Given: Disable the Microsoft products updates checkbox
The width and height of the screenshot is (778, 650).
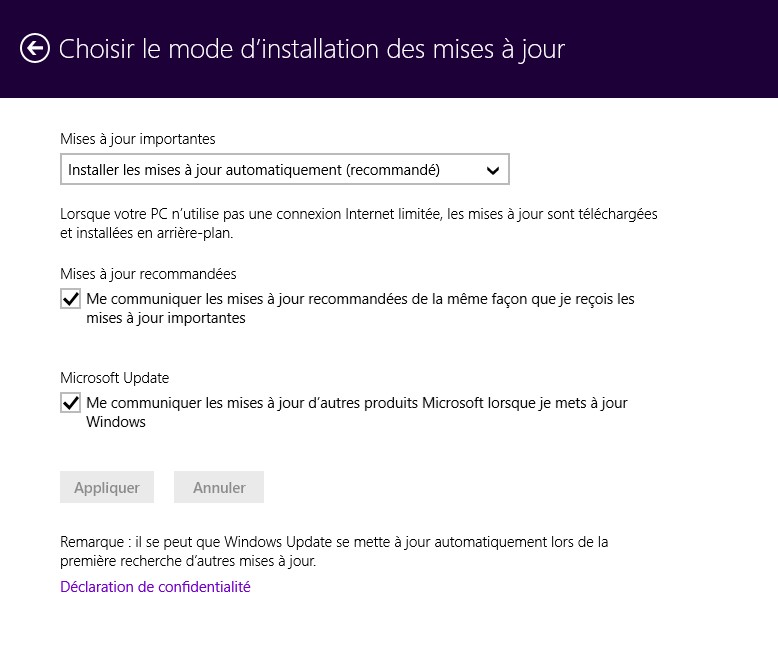Looking at the screenshot, I should pyautogui.click(x=71, y=403).
